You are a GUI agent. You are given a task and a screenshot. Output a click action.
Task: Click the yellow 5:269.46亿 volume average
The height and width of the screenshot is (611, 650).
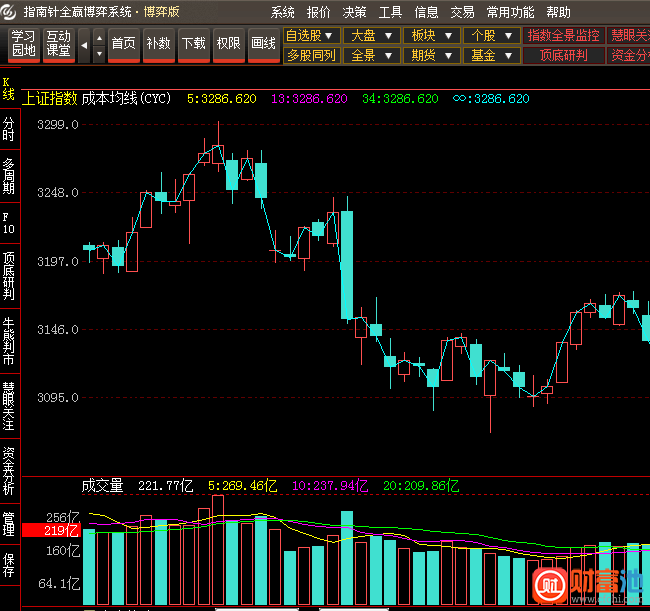[x=243, y=485]
